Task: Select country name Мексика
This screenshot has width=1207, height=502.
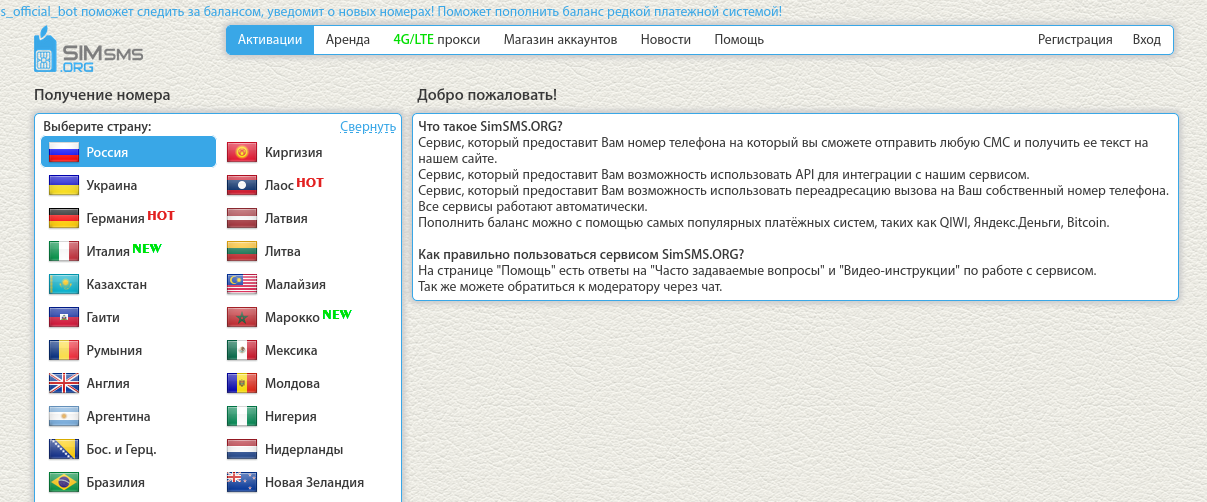Action: point(291,350)
